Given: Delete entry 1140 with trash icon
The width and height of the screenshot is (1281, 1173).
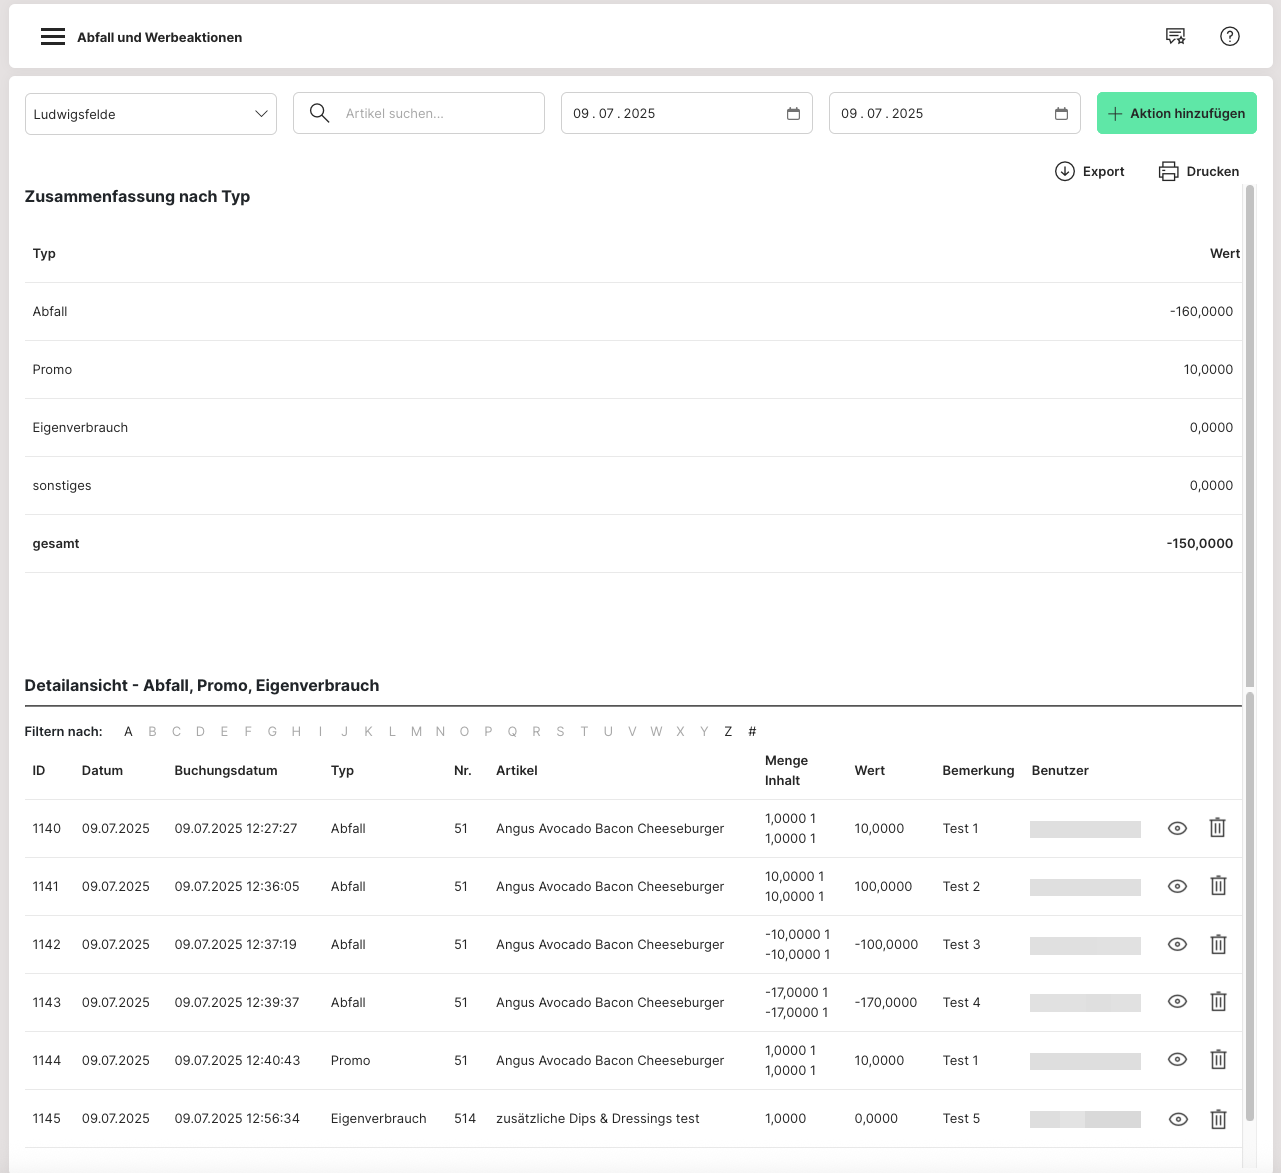Looking at the screenshot, I should tap(1217, 828).
